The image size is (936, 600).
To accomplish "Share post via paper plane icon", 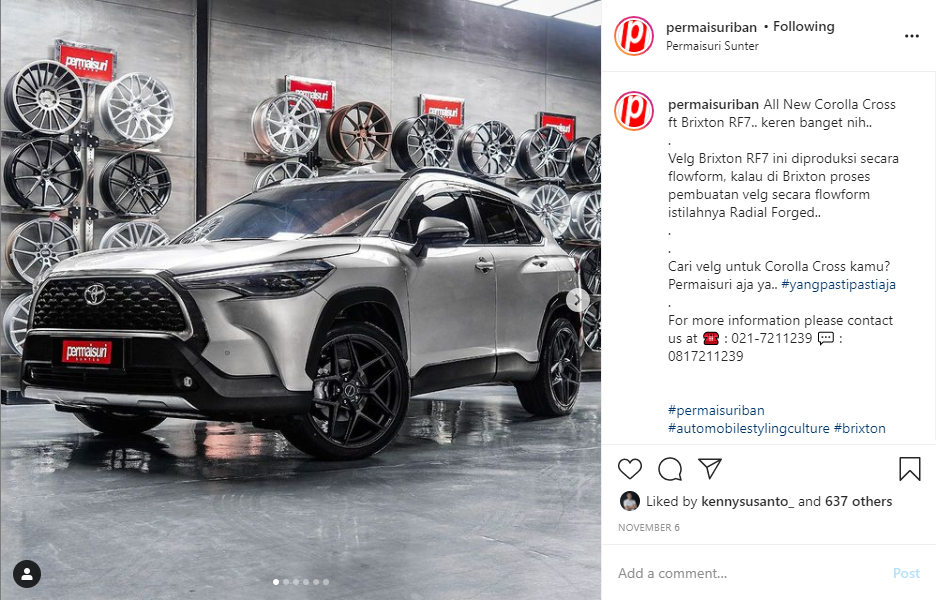I will (x=710, y=469).
